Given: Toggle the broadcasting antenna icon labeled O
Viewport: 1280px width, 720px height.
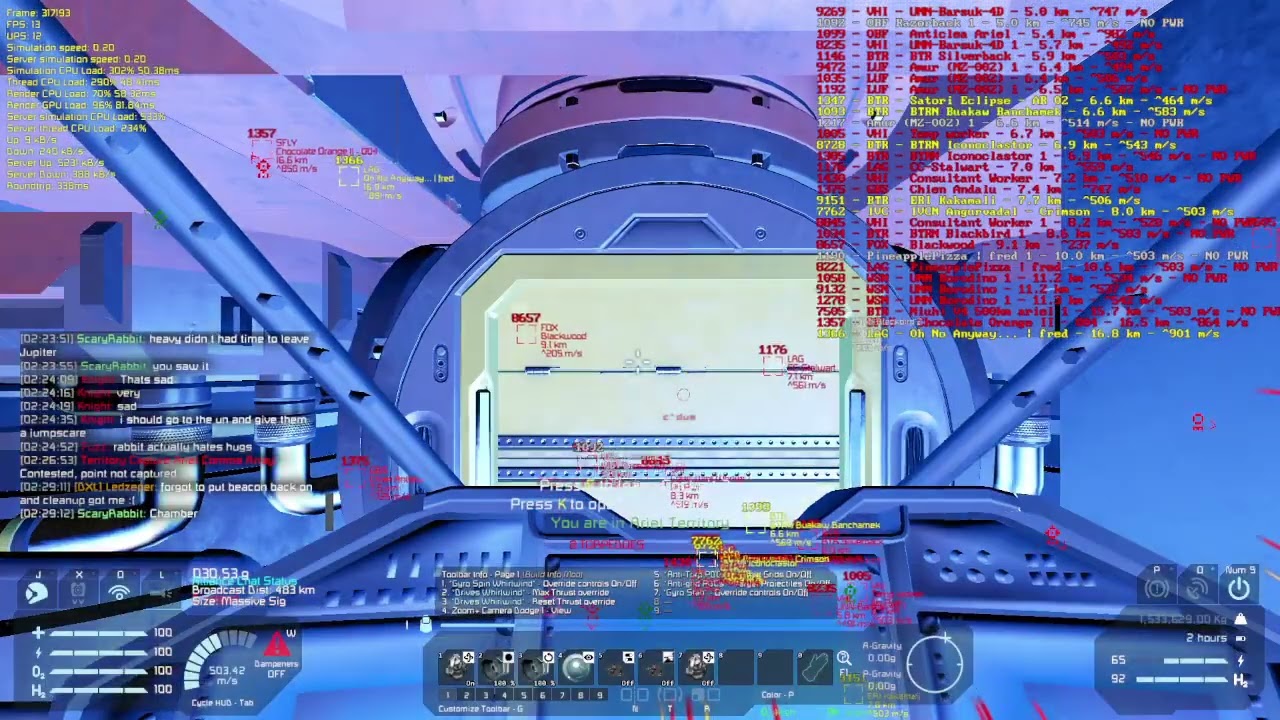Looking at the screenshot, I should pyautogui.click(x=119, y=592).
